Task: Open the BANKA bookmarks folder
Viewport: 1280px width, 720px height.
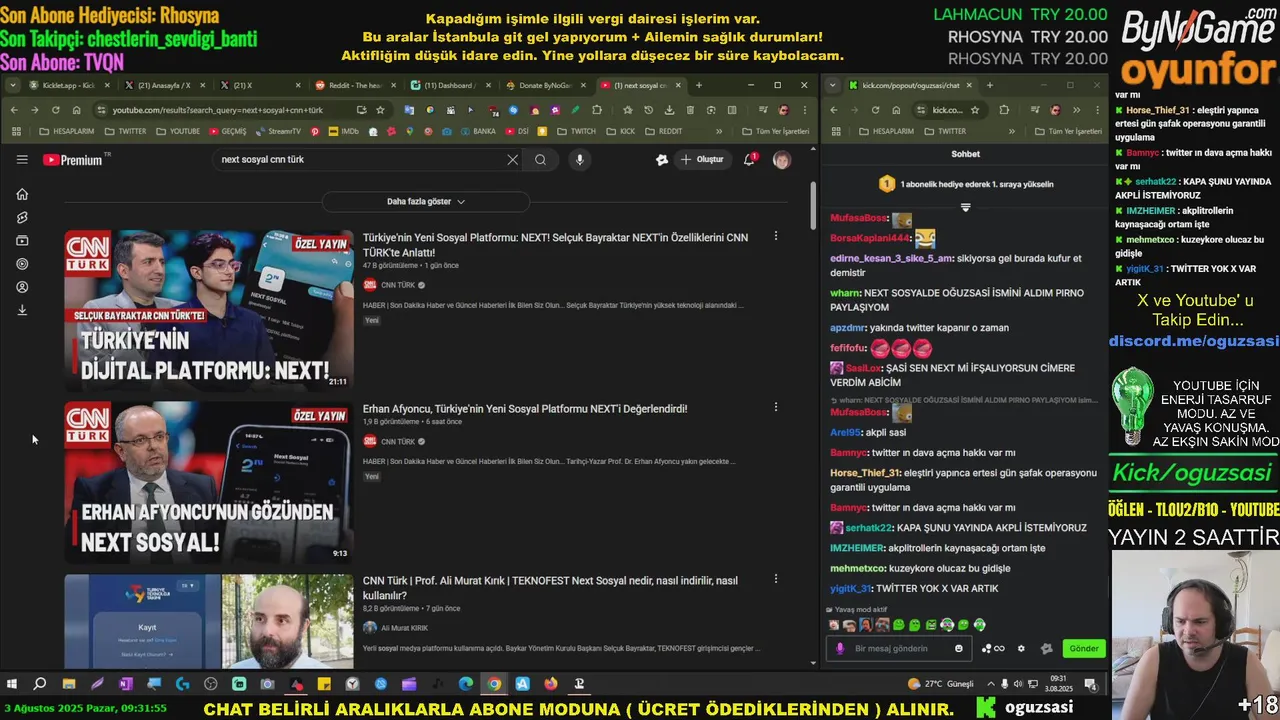Action: point(477,131)
